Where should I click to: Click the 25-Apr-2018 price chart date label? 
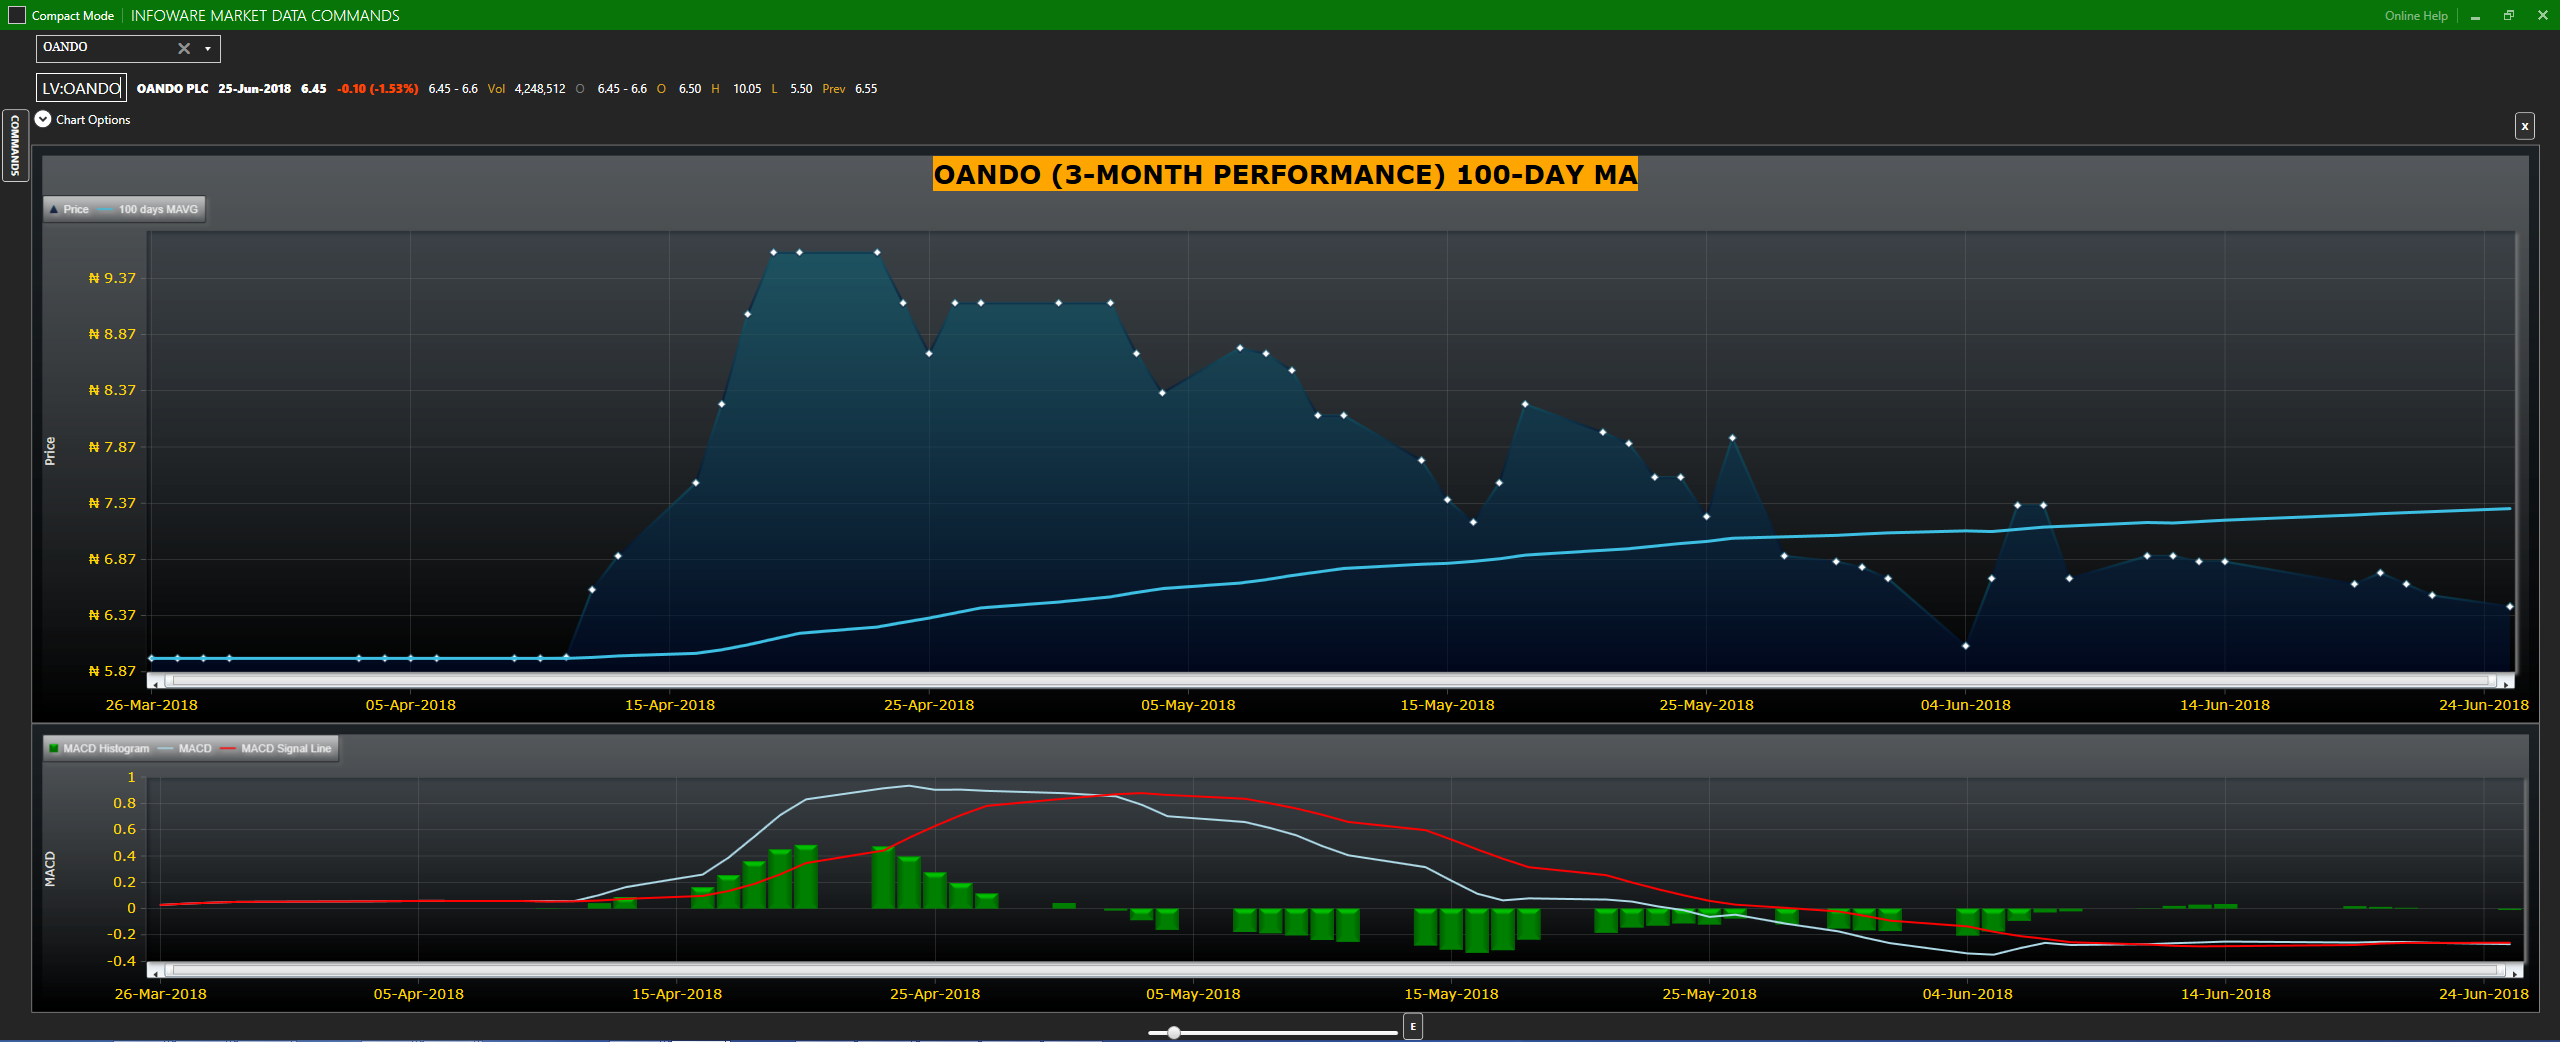(929, 705)
